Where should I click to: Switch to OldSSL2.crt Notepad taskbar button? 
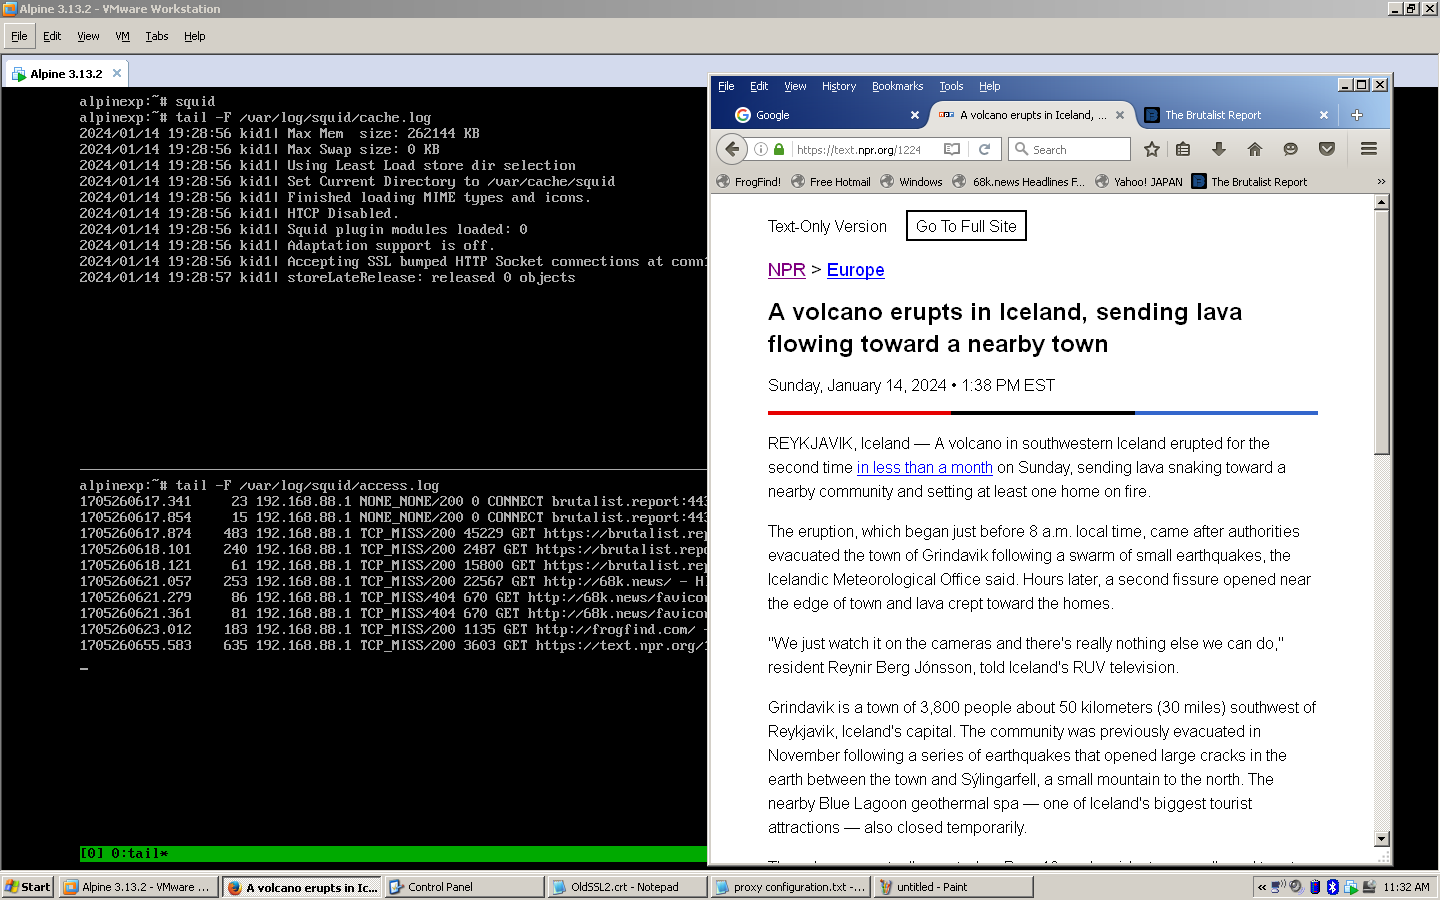[628, 887]
